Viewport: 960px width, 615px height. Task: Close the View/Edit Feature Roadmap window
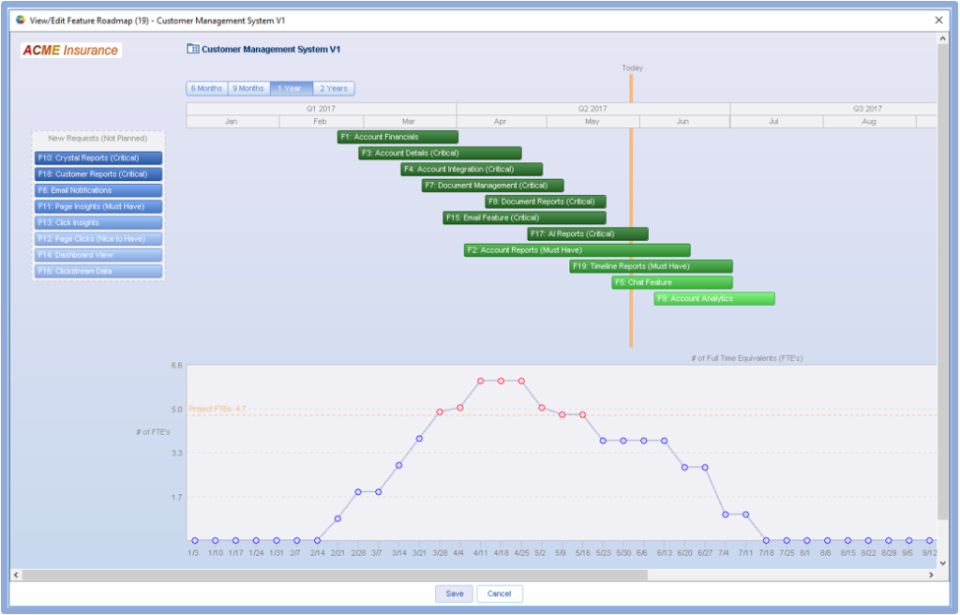pyautogui.click(x=939, y=20)
